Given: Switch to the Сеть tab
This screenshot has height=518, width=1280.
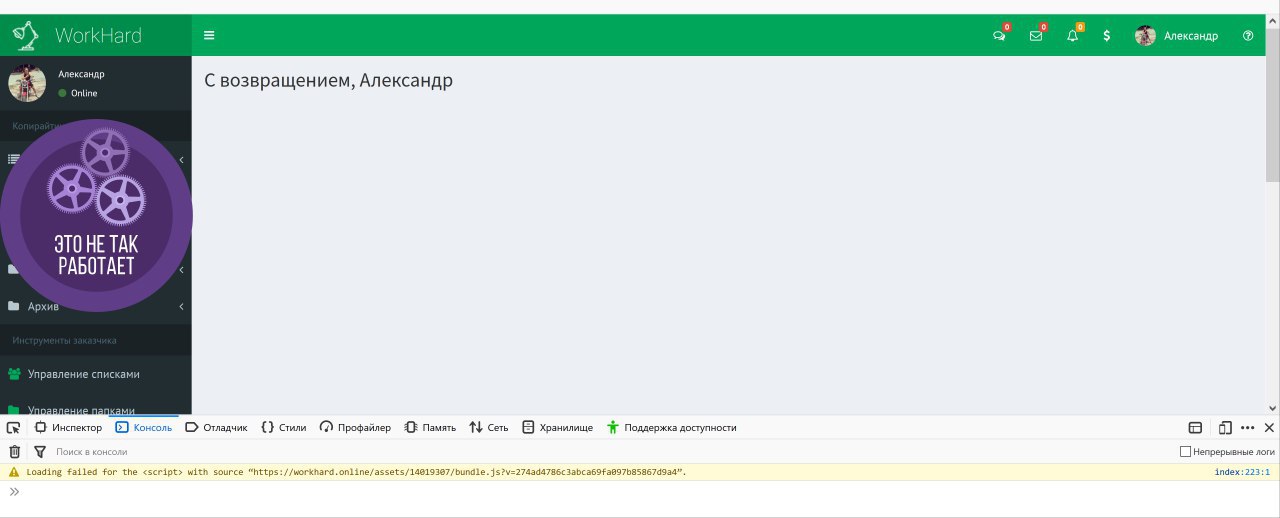Looking at the screenshot, I should pyautogui.click(x=489, y=427).
